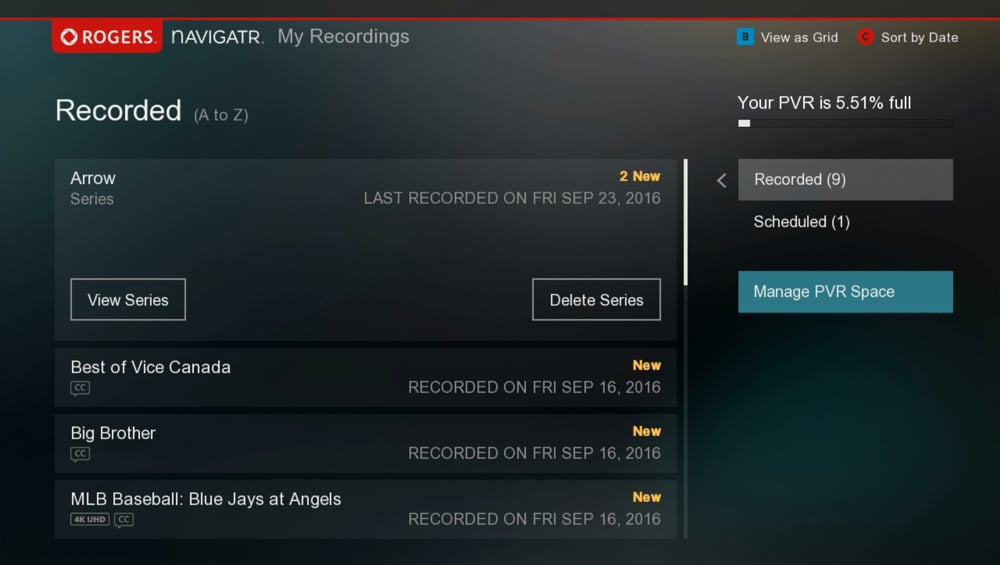The width and height of the screenshot is (1000, 565).
Task: Click LAST RECORDED ON FRI SEP 23, 2016
Action: pos(512,198)
